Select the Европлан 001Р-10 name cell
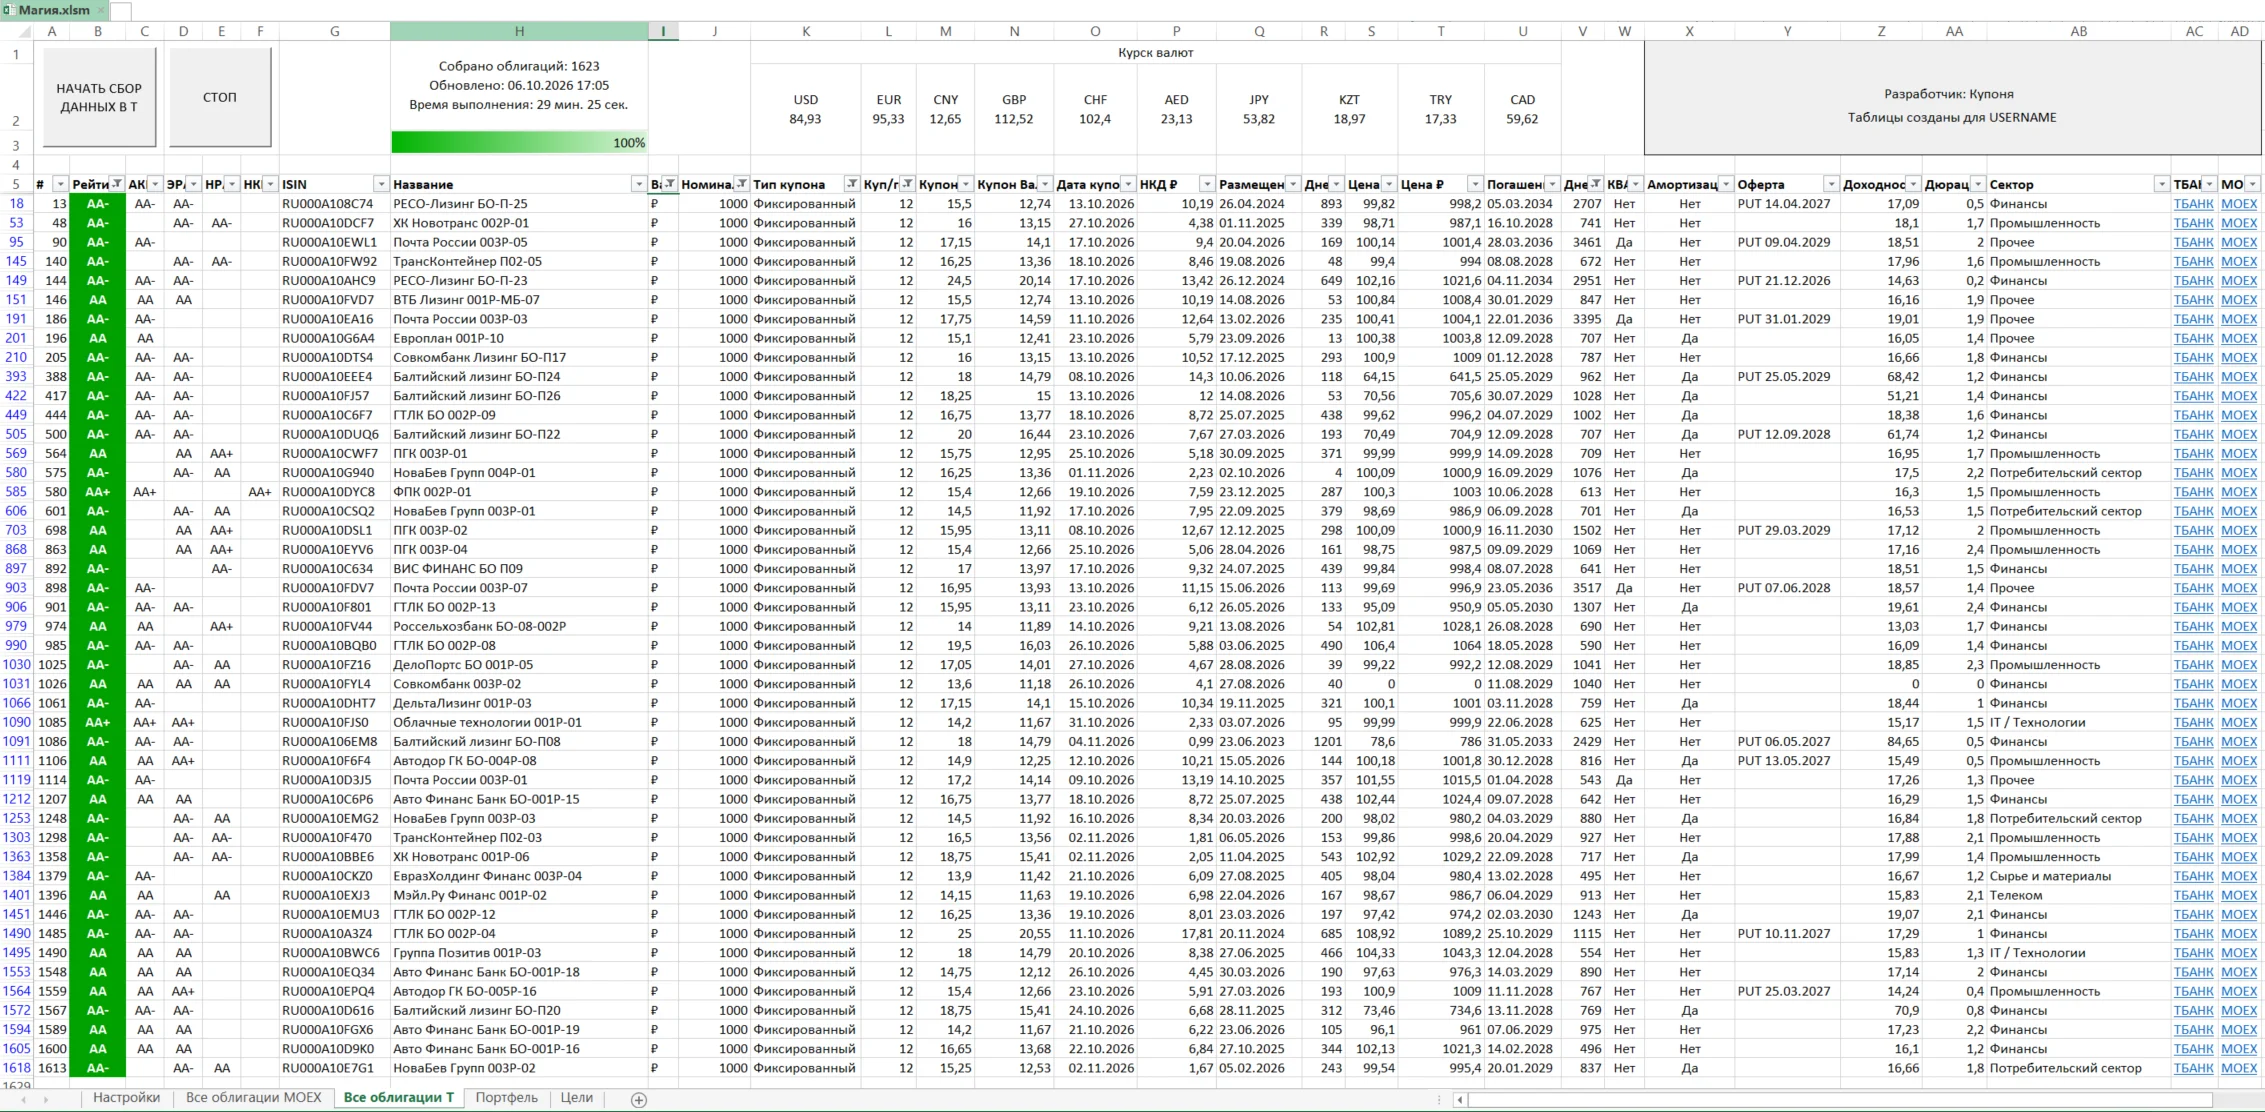The image size is (2265, 1112). [x=519, y=338]
